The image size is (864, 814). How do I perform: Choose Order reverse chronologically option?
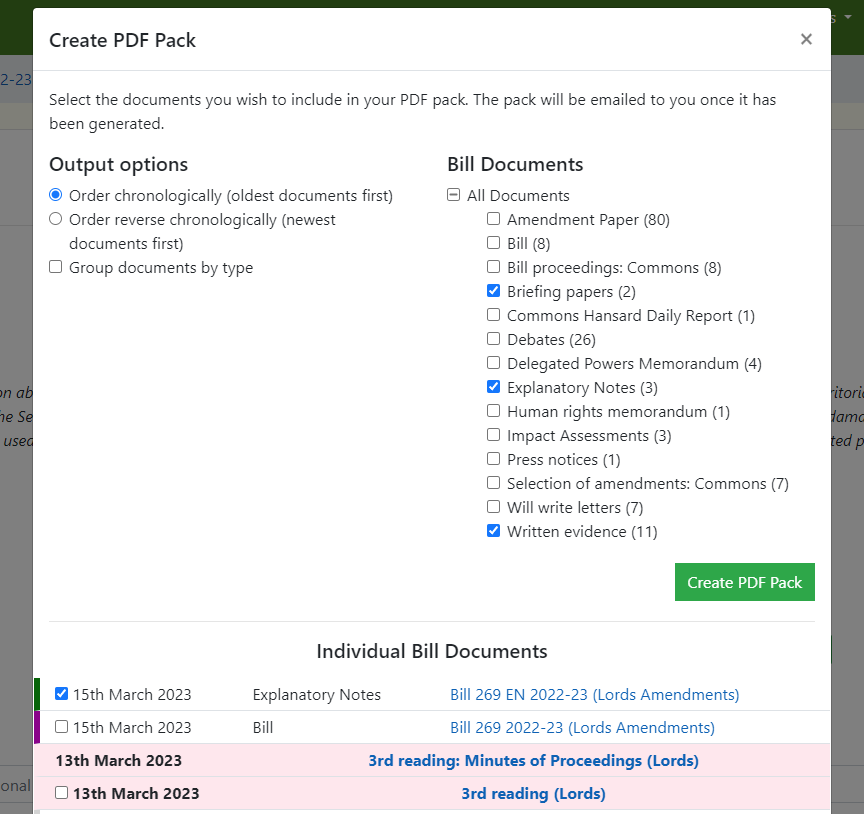(56, 219)
